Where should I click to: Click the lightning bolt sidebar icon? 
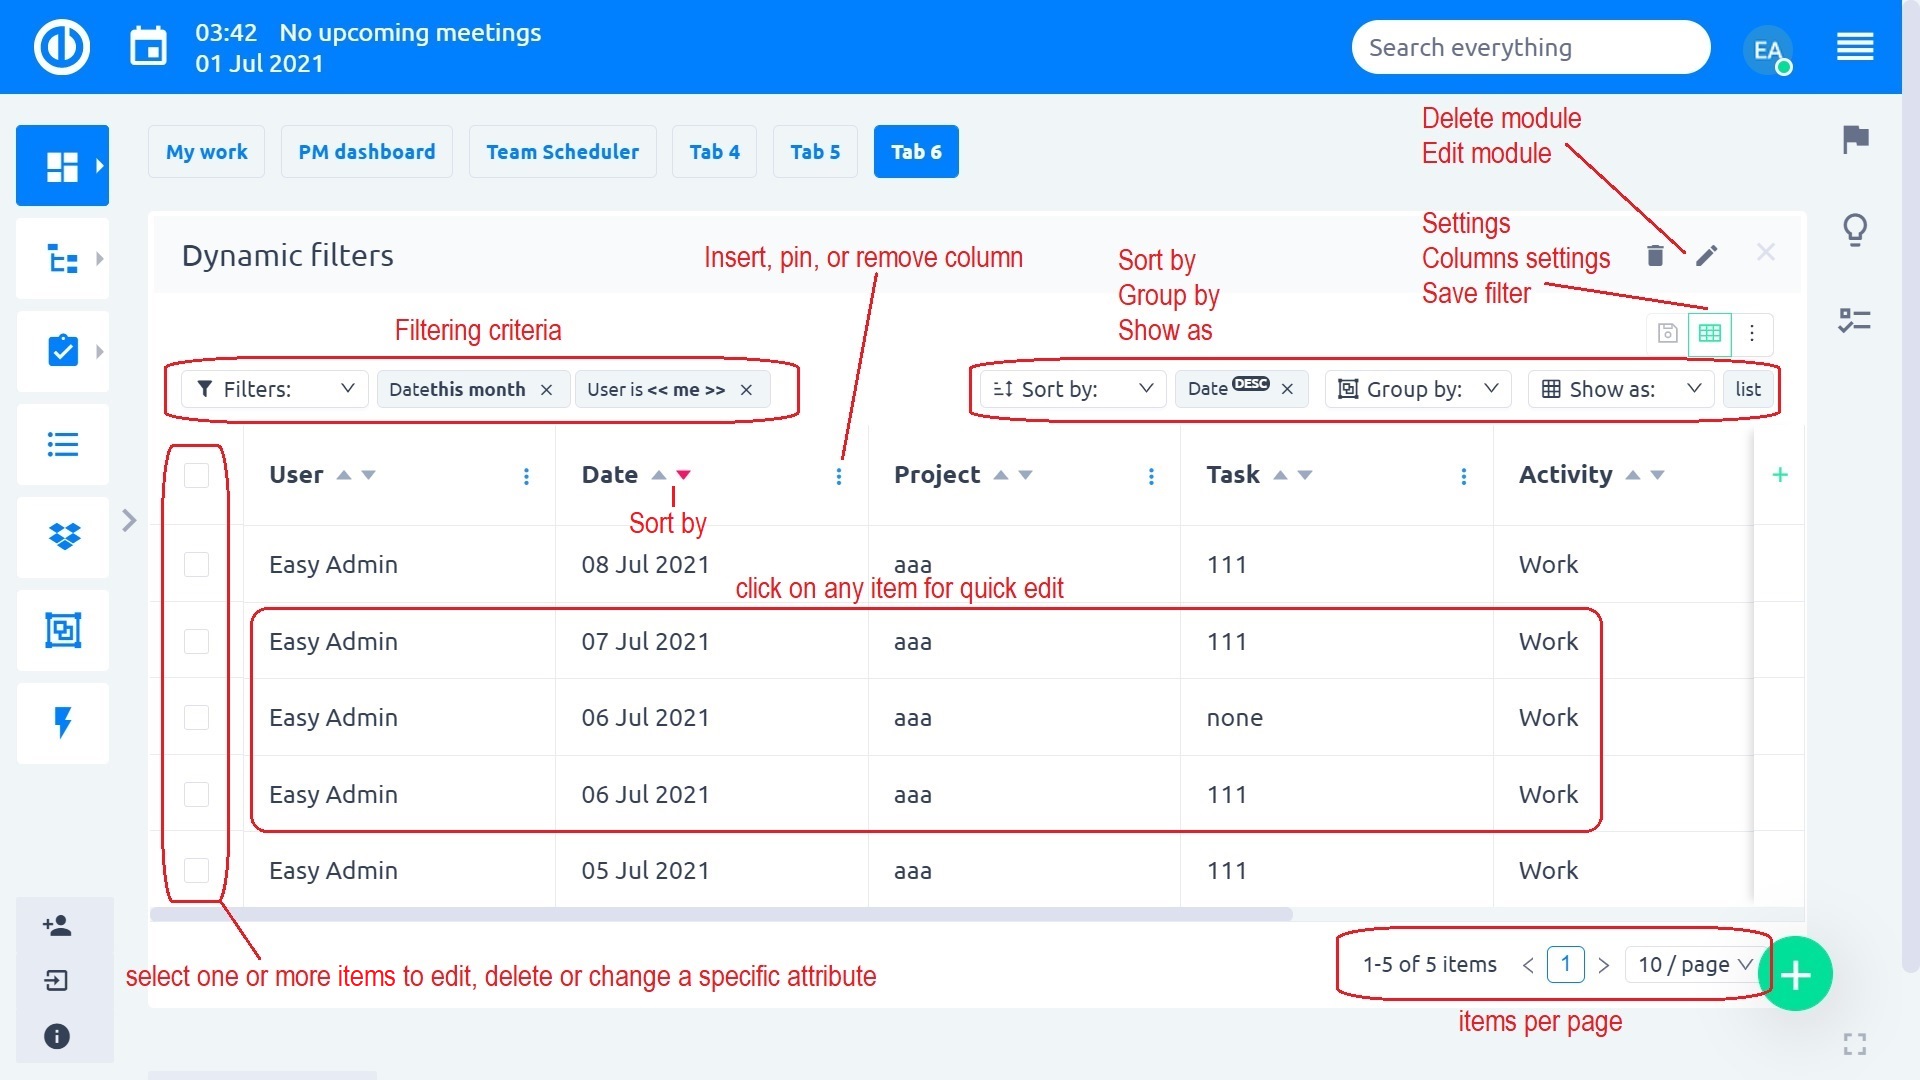click(63, 723)
